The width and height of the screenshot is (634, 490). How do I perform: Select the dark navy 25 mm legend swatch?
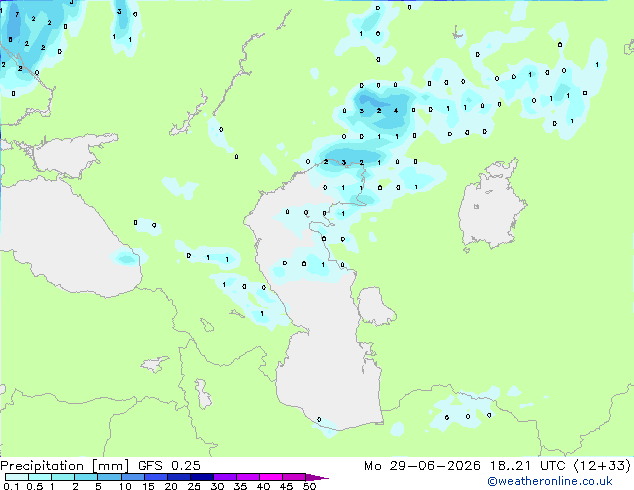(202, 477)
